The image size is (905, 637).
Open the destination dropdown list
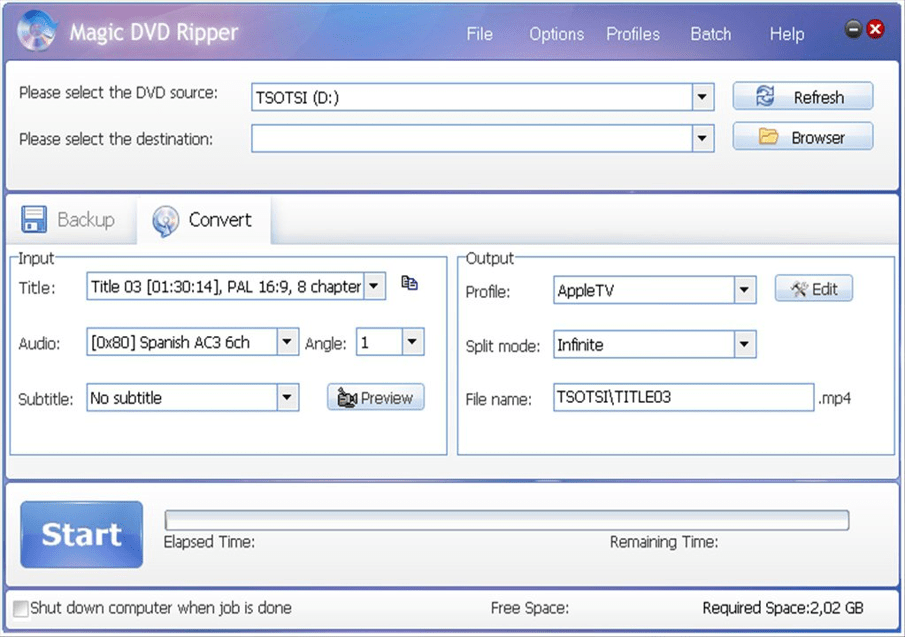(x=703, y=138)
